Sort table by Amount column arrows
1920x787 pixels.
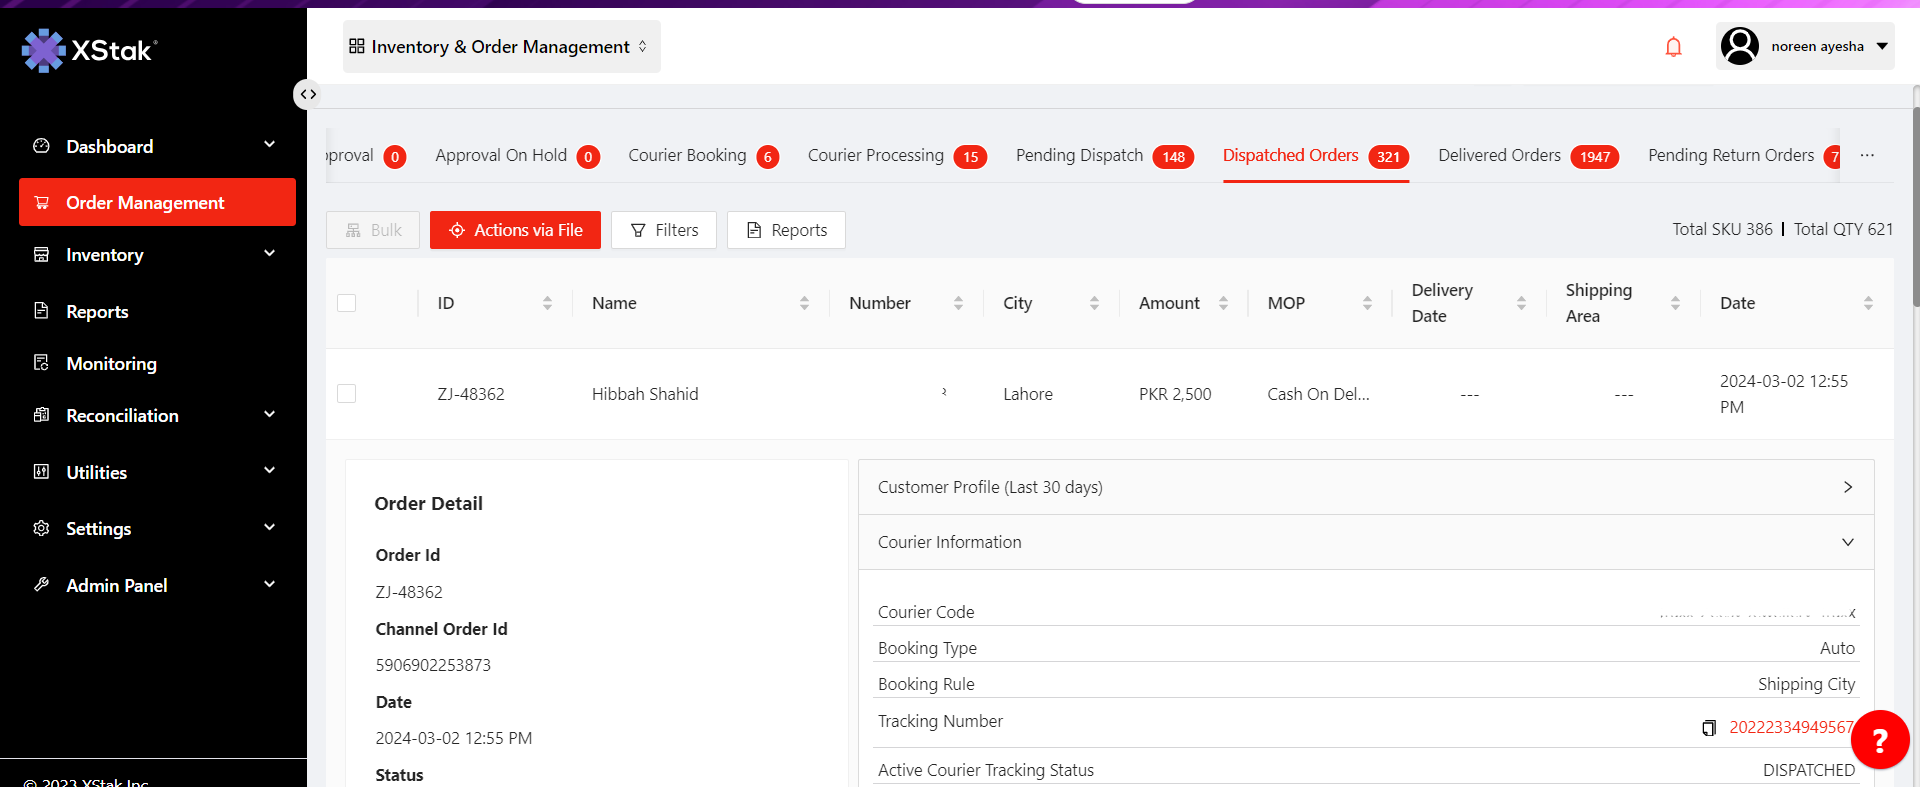[x=1223, y=303]
